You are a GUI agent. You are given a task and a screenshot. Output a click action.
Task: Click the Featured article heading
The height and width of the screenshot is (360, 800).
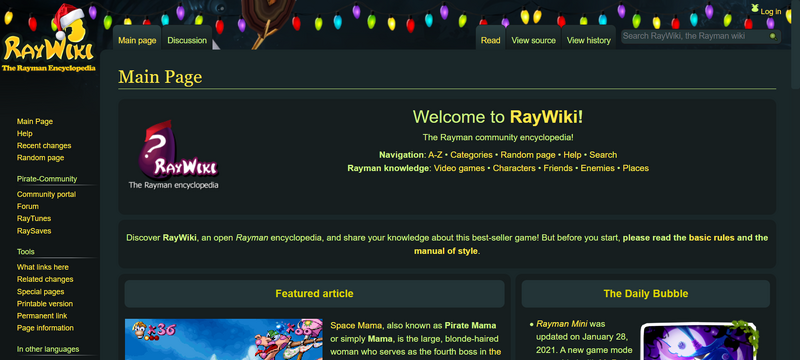pyautogui.click(x=314, y=294)
